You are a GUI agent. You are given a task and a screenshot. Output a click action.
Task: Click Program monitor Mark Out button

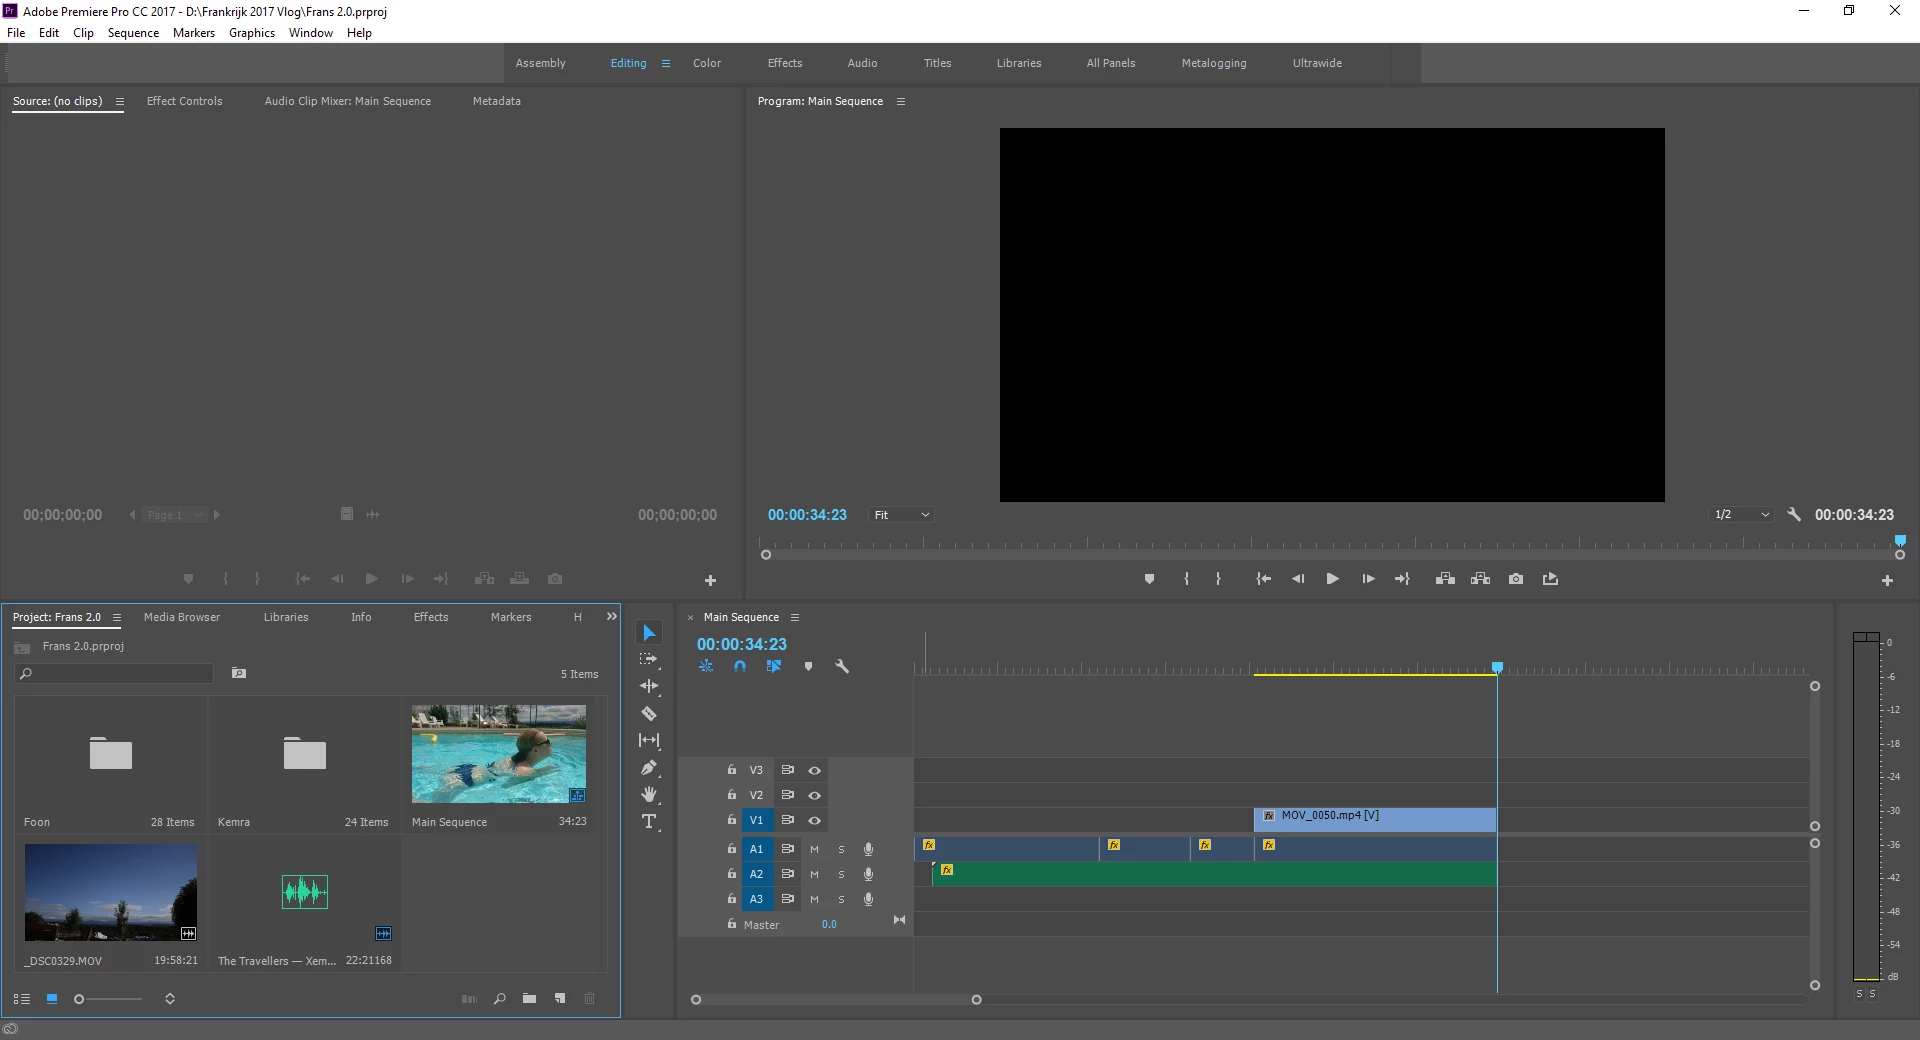point(1218,579)
